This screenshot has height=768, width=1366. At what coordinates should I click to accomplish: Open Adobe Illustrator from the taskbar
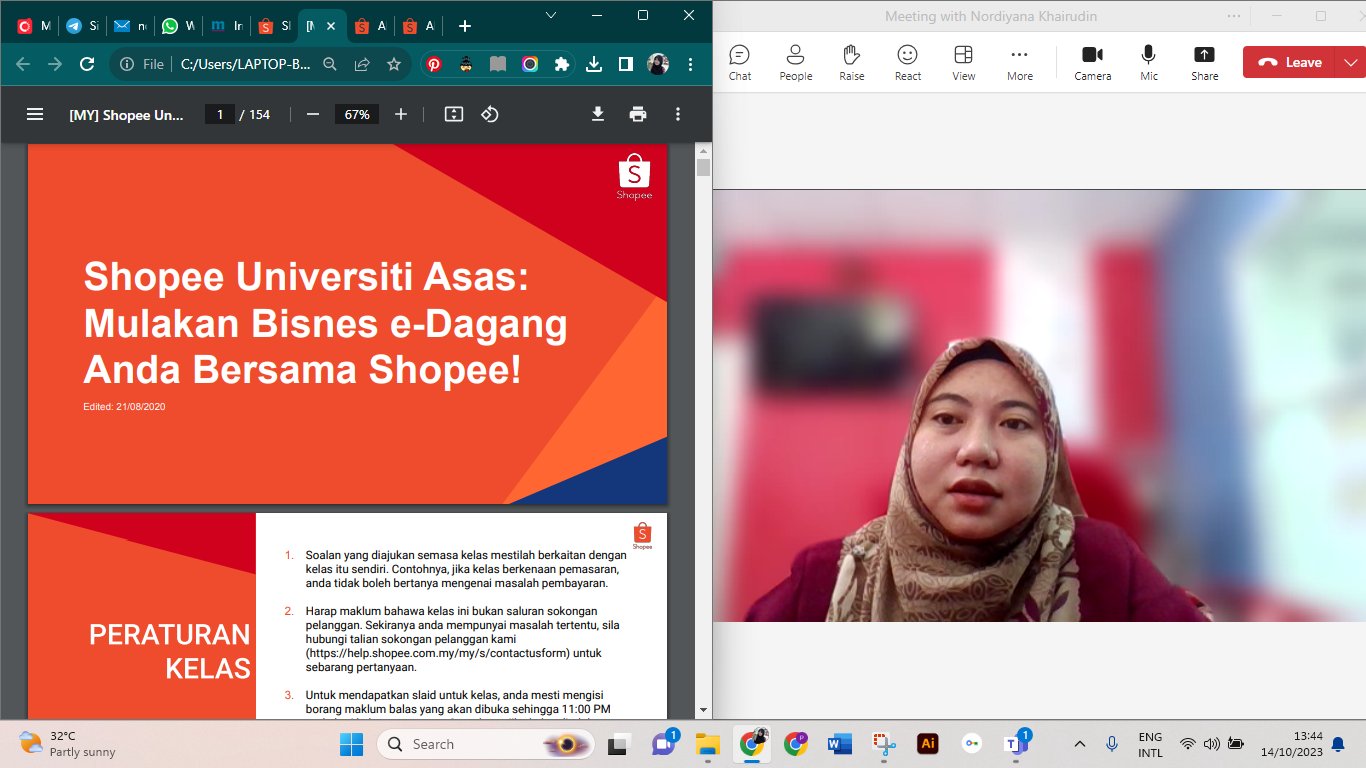coord(927,744)
